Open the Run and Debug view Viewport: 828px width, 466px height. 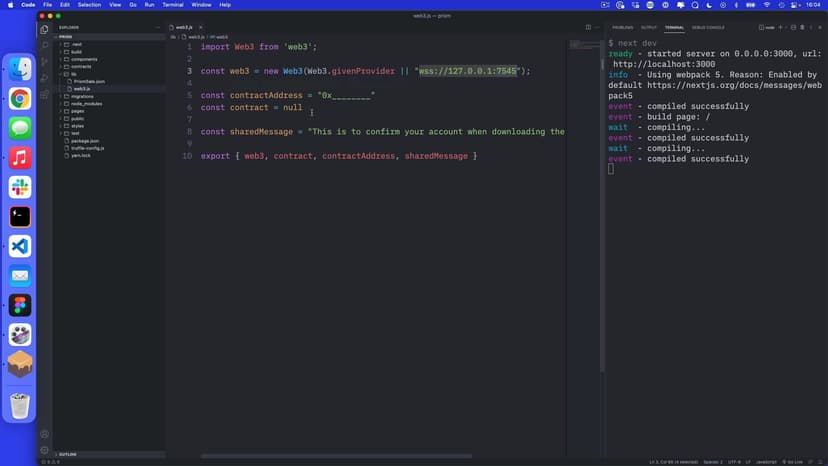point(45,77)
